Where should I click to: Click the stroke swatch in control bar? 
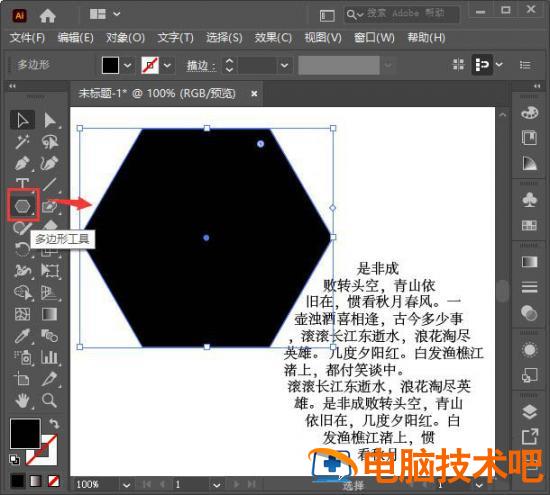click(x=150, y=65)
